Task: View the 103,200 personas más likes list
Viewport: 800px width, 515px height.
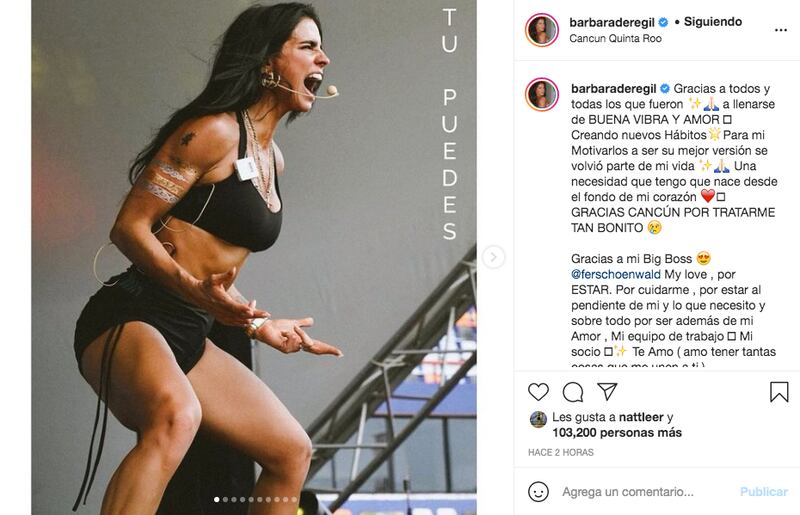Action: [617, 433]
